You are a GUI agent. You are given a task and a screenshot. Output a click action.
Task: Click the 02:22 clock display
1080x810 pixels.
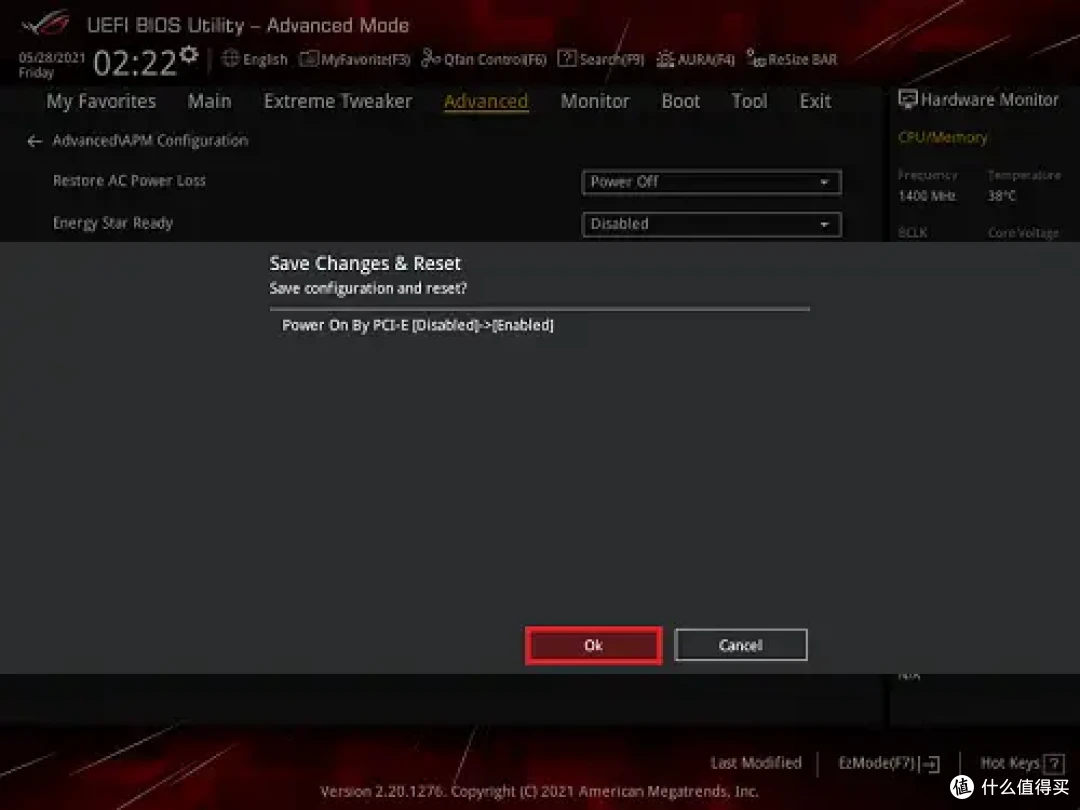pos(135,63)
